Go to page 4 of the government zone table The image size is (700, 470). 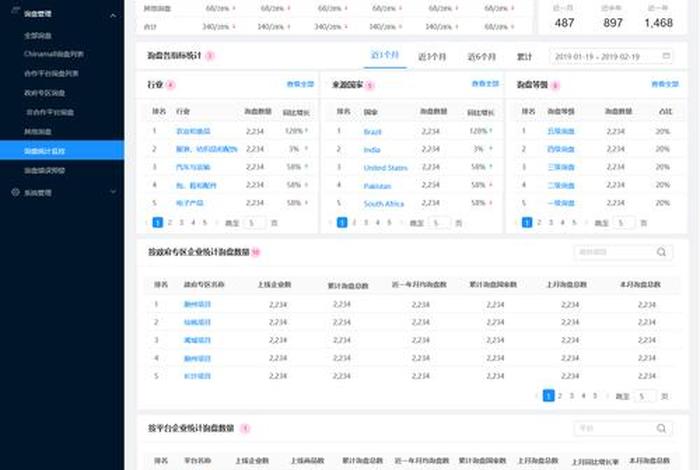pos(583,396)
